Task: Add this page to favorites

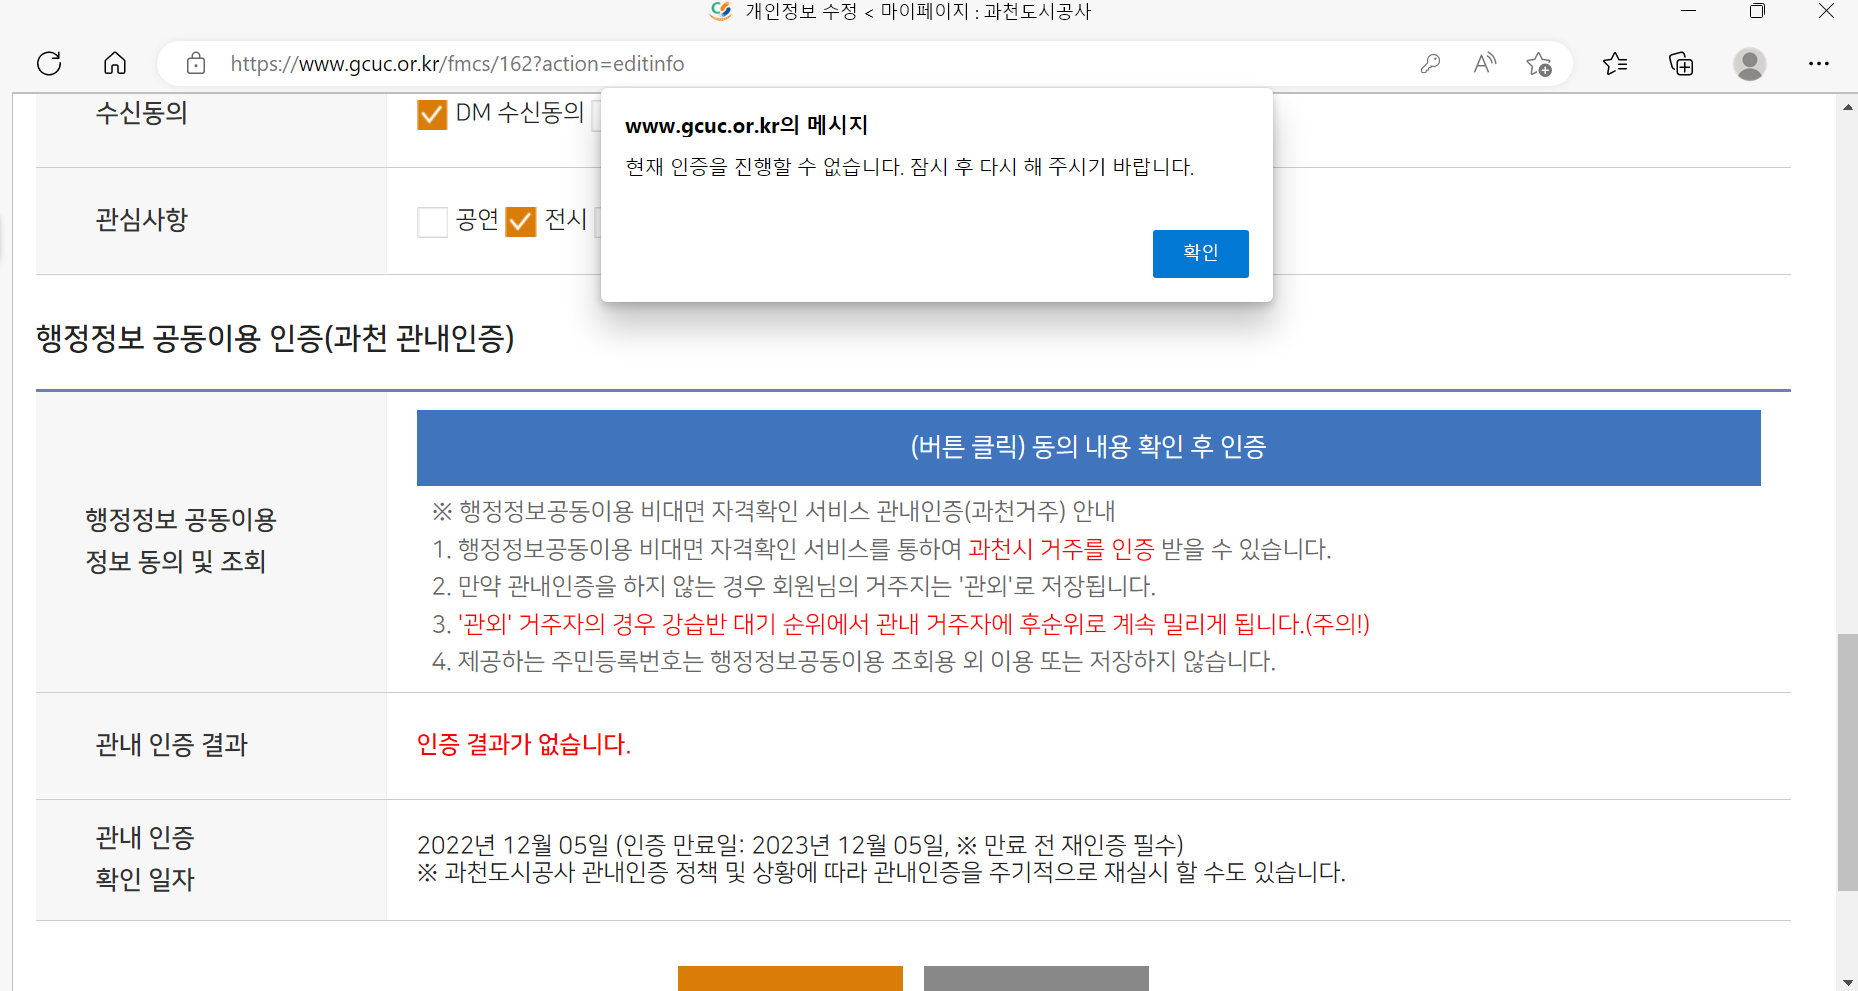Action: pos(1539,64)
